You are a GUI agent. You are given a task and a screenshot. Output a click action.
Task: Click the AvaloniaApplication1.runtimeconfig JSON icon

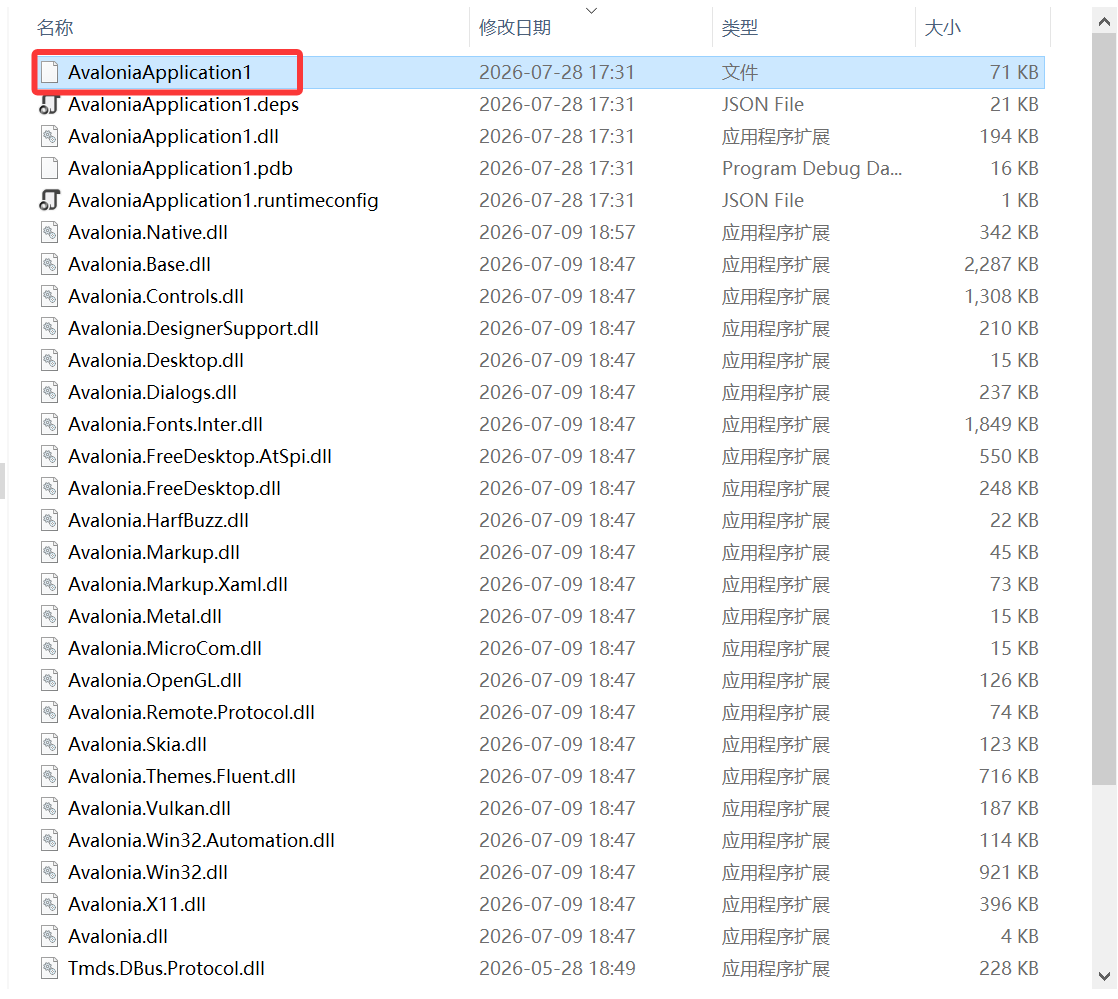(x=49, y=200)
